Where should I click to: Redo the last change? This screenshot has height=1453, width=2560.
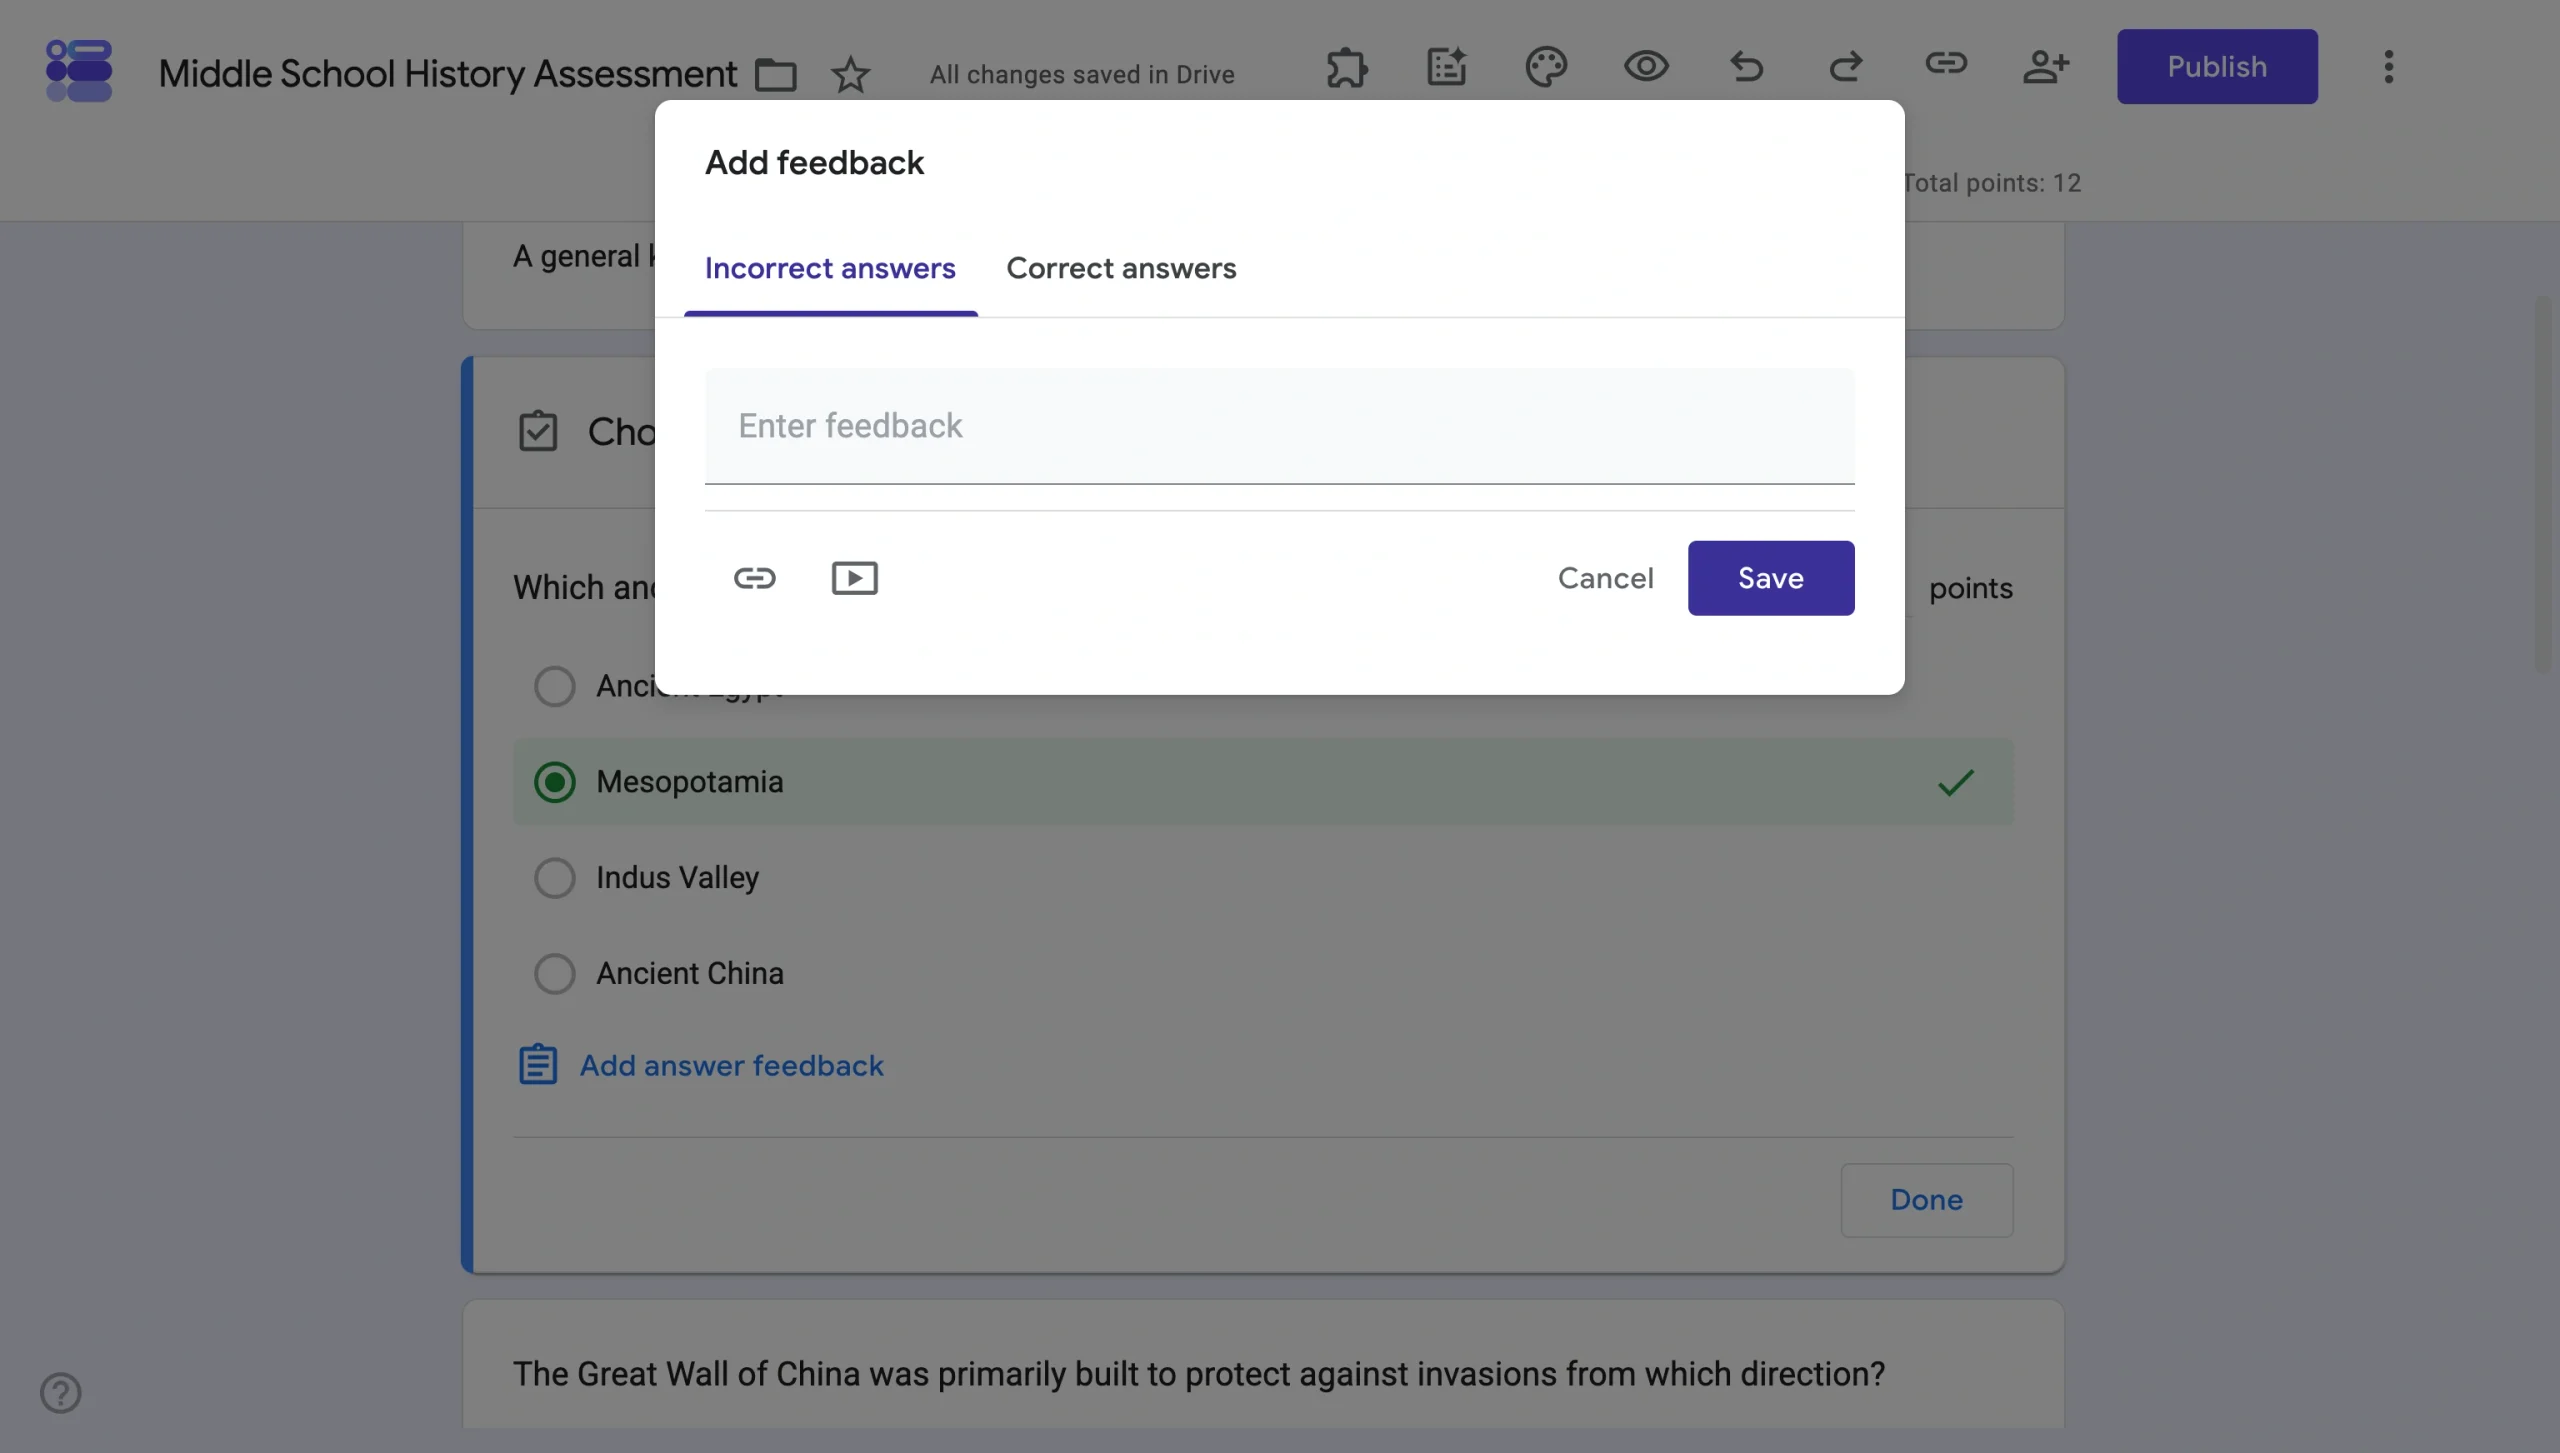1845,67
